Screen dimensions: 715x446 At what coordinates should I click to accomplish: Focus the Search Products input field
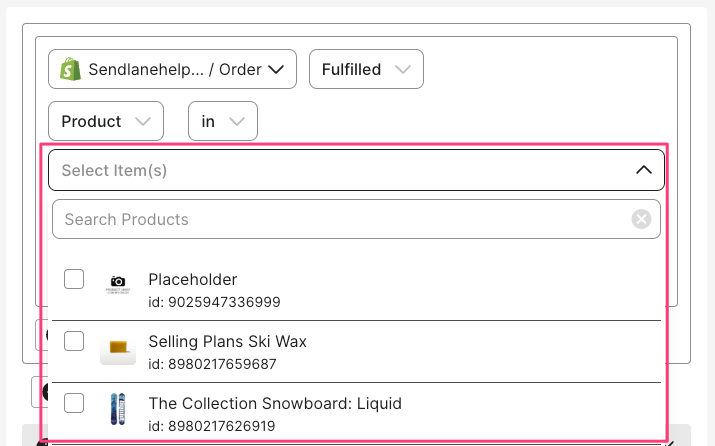(340, 219)
